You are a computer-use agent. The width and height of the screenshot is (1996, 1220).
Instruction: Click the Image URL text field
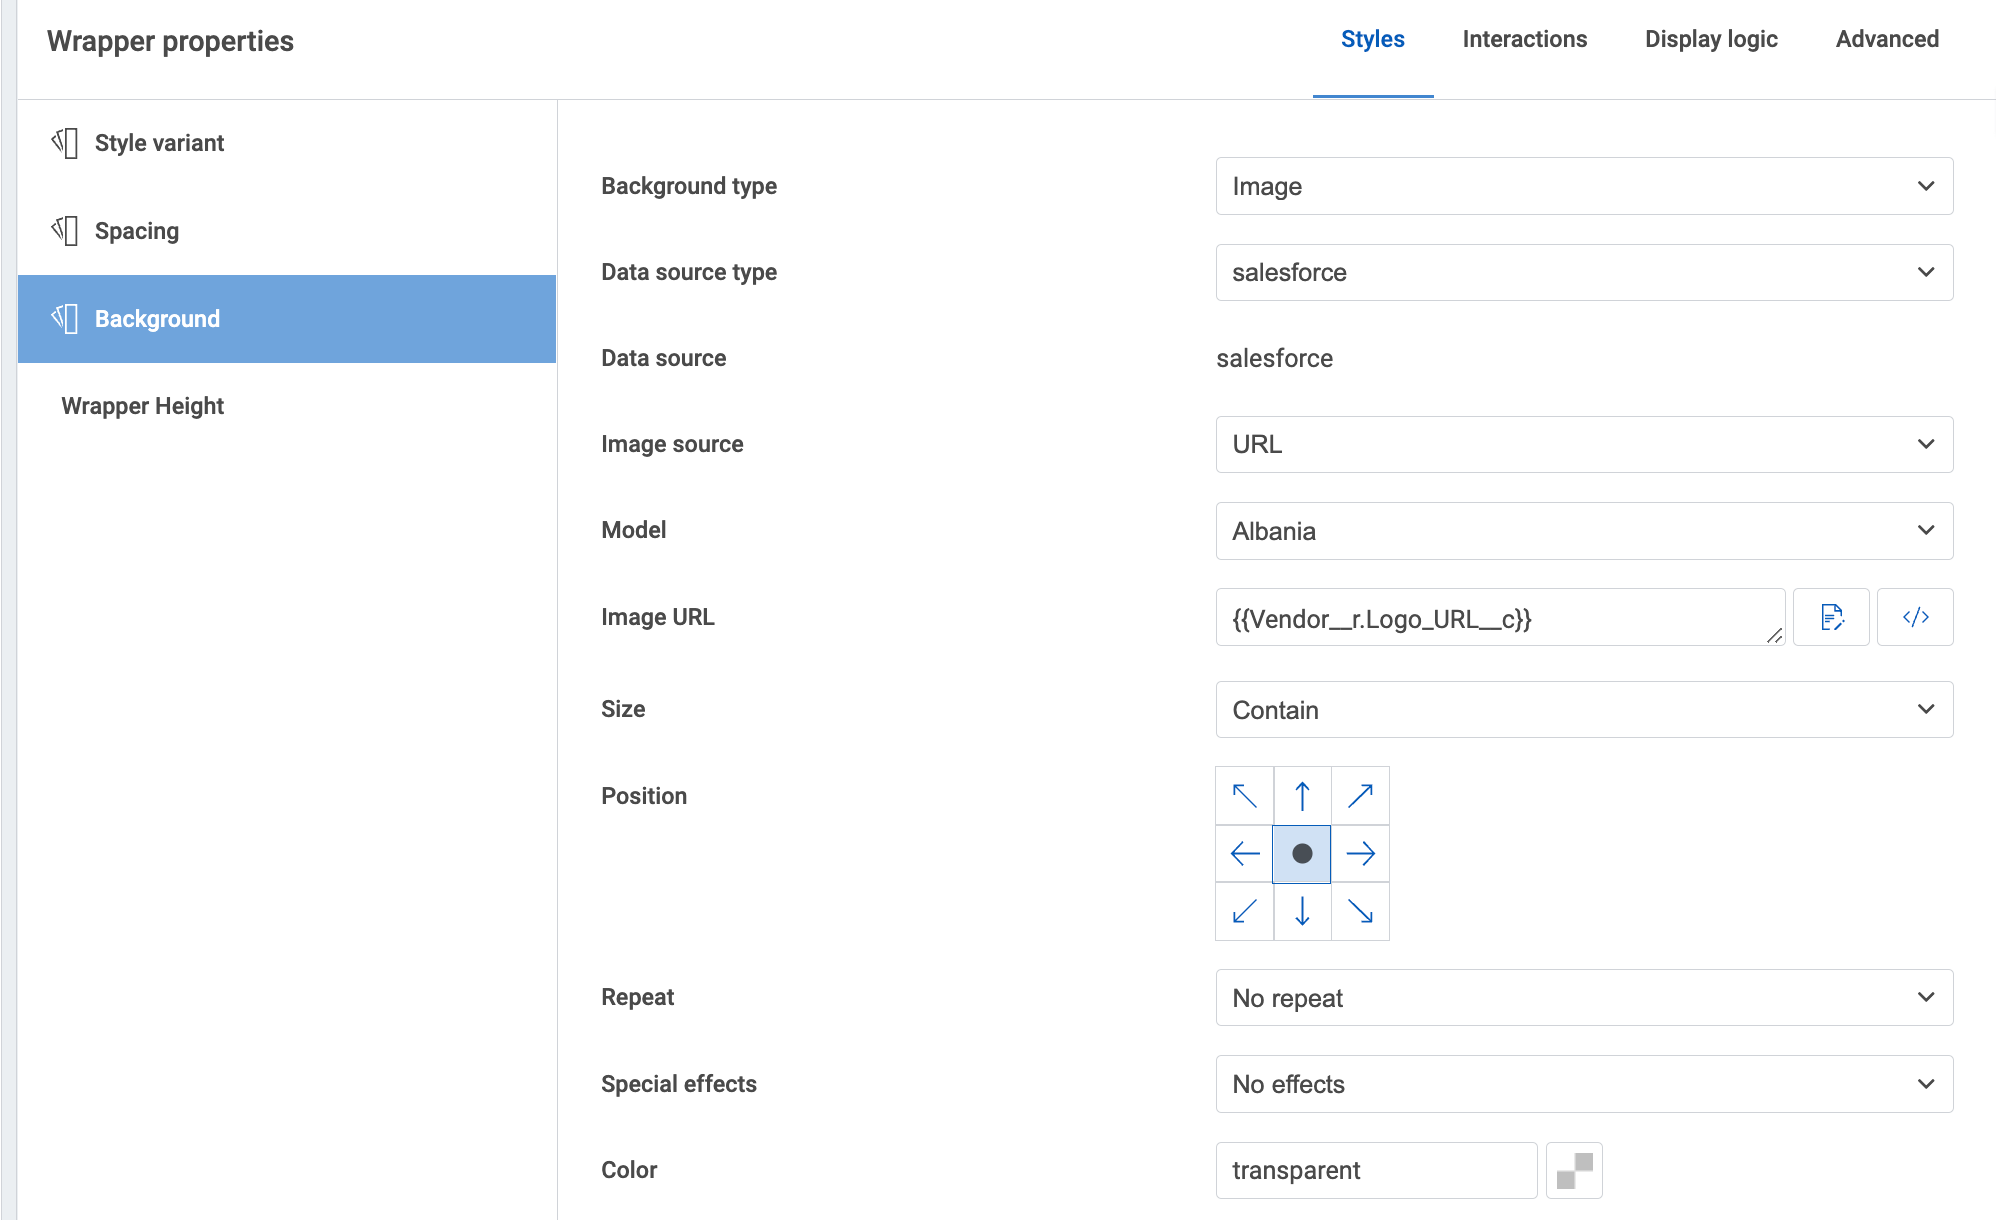coord(1500,617)
